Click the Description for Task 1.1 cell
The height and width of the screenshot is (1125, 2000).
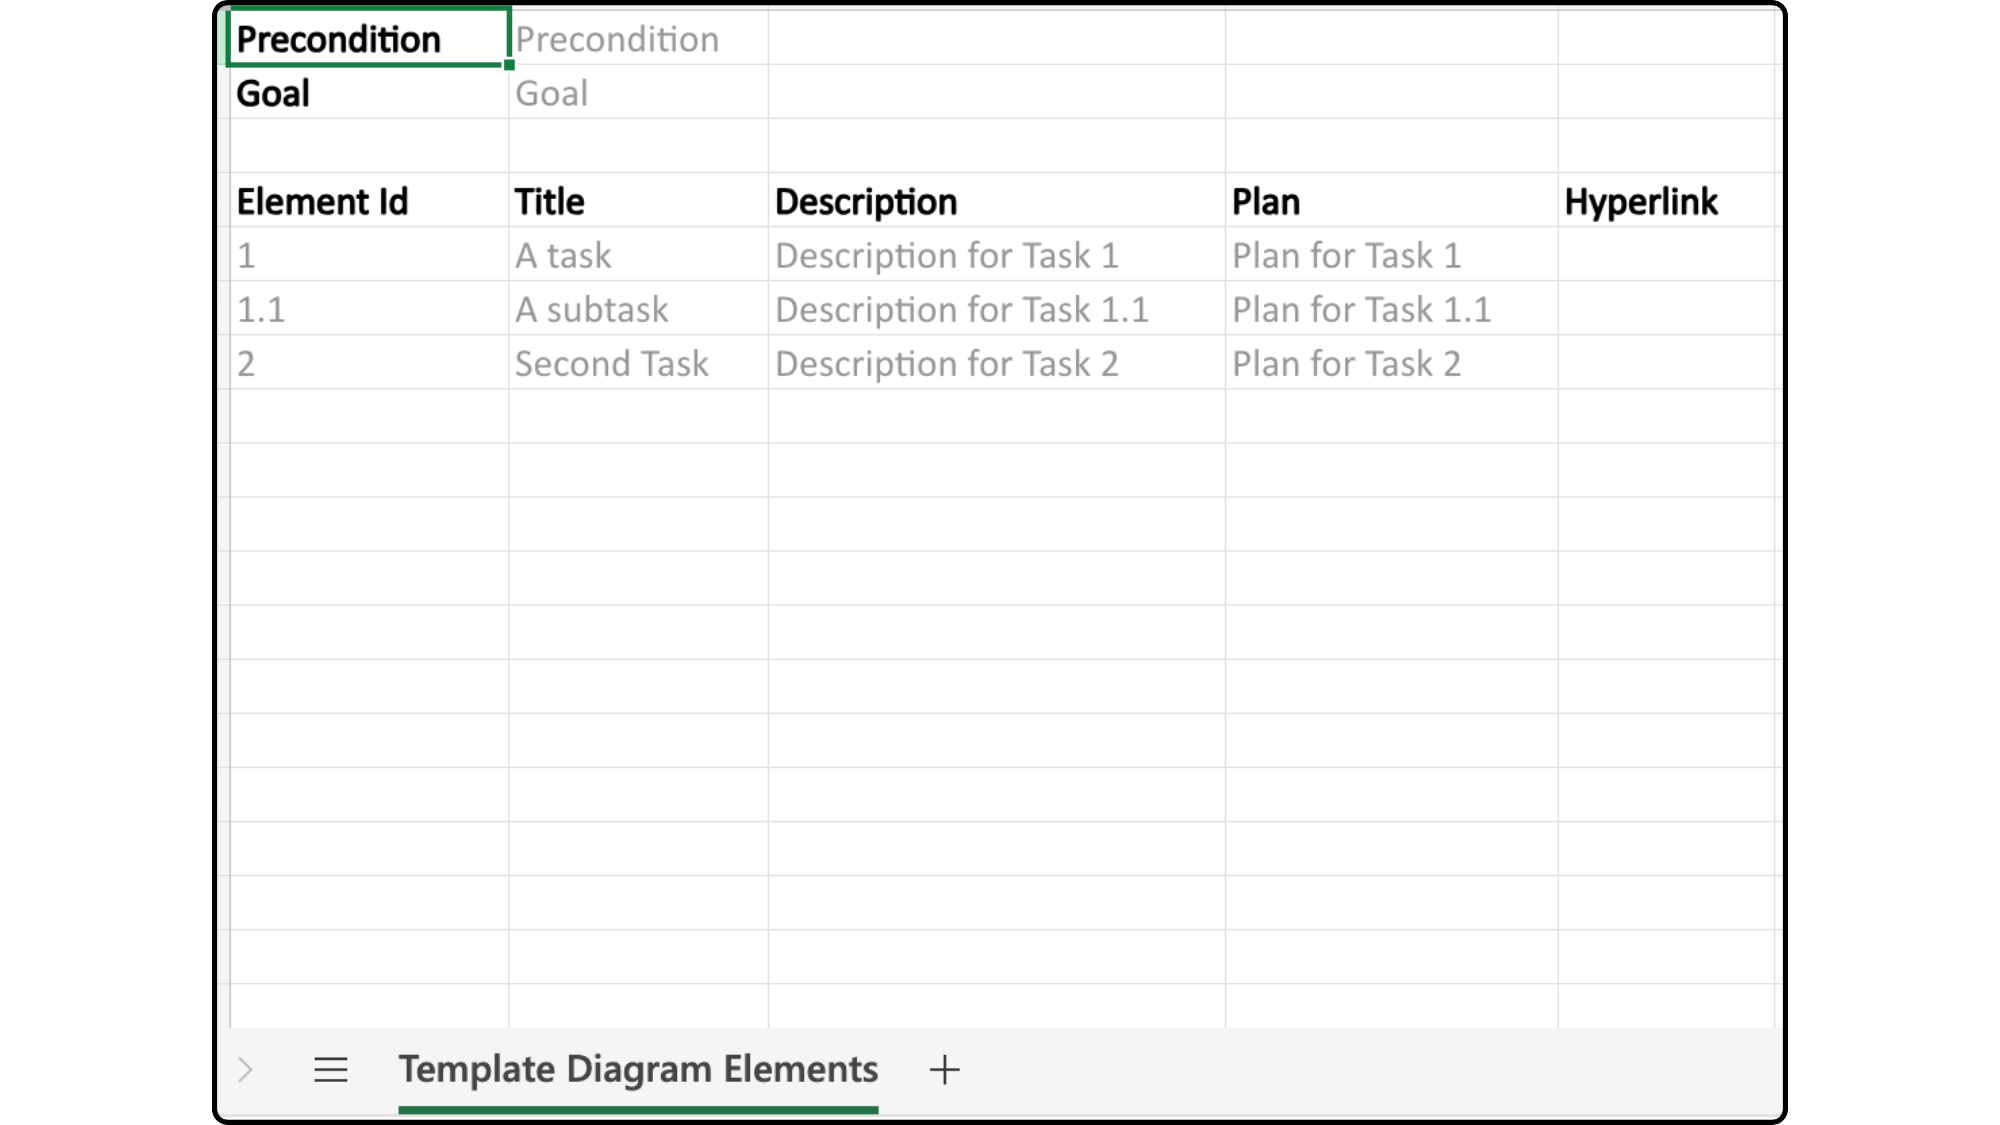point(995,309)
